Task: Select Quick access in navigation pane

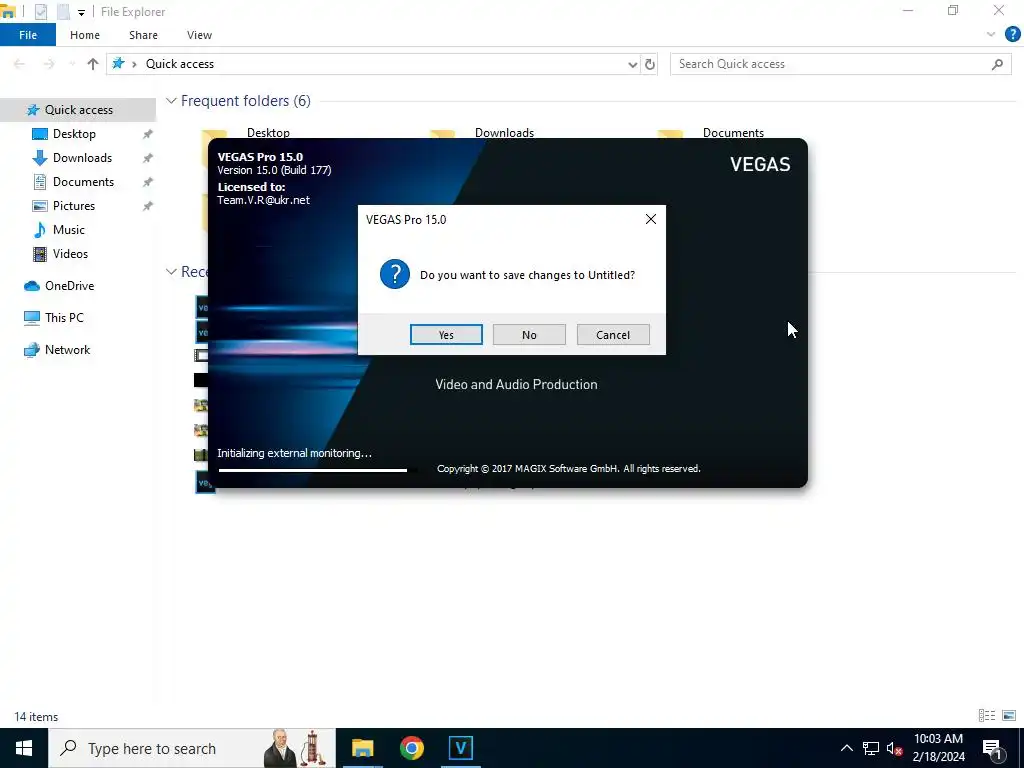Action: 78,110
